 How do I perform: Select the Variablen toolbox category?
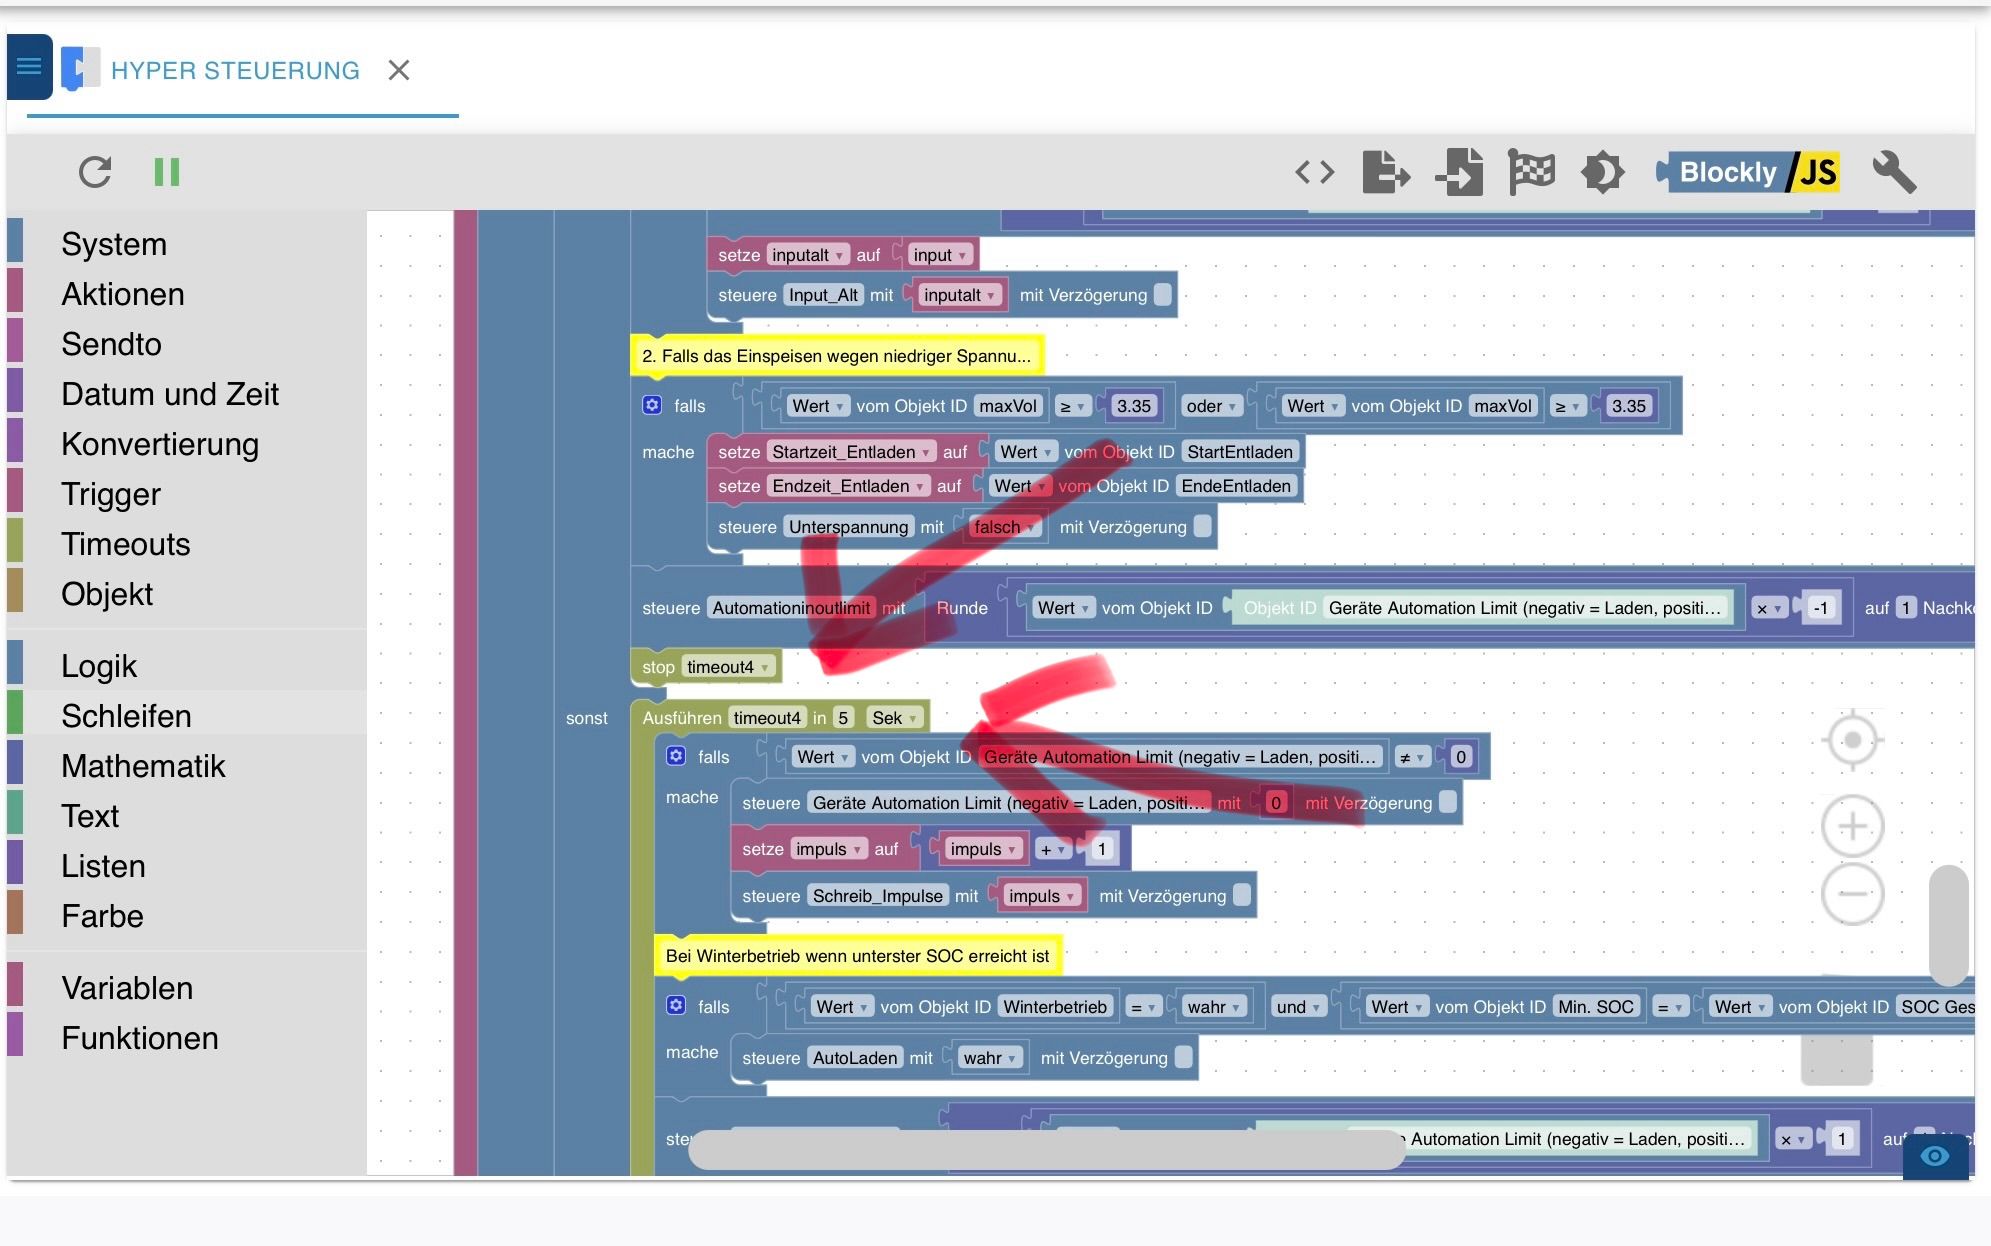tap(127, 988)
